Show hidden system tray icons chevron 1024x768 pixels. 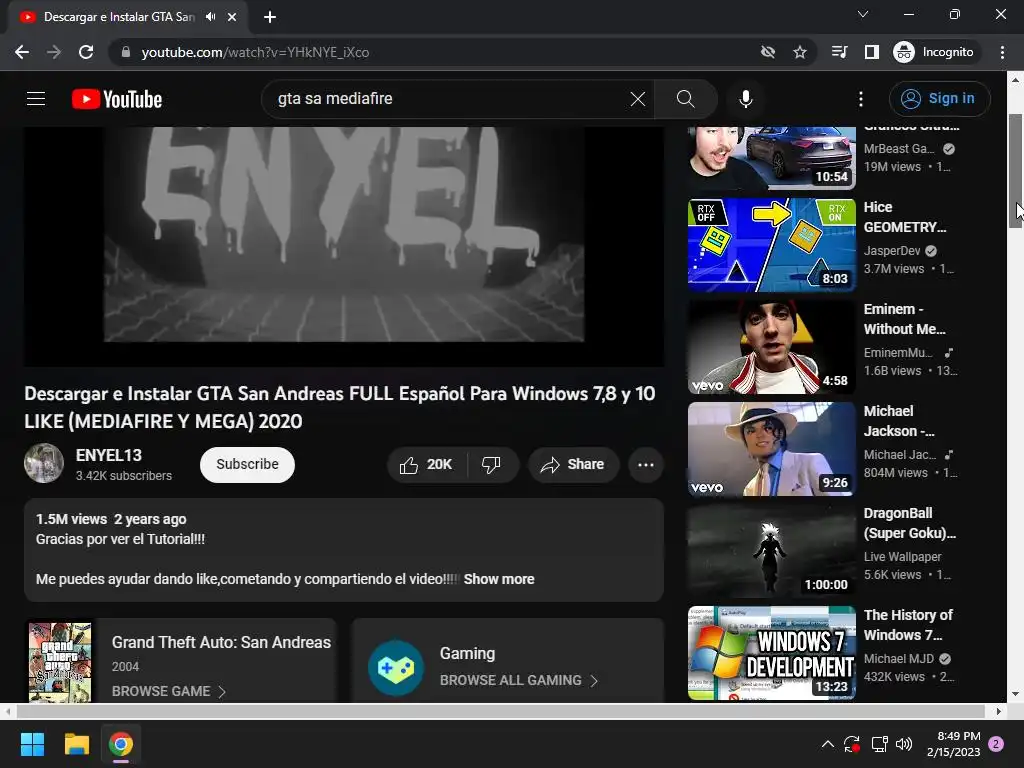(827, 744)
